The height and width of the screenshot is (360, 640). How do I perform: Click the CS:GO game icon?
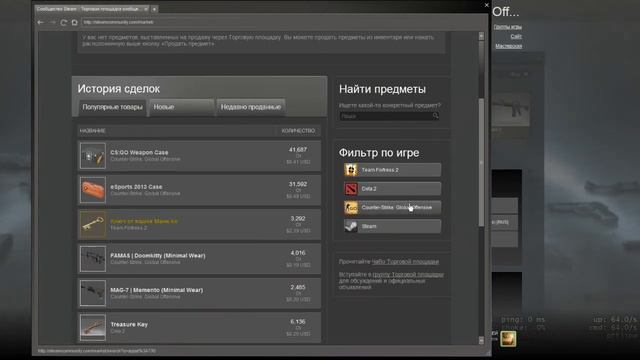point(351,207)
